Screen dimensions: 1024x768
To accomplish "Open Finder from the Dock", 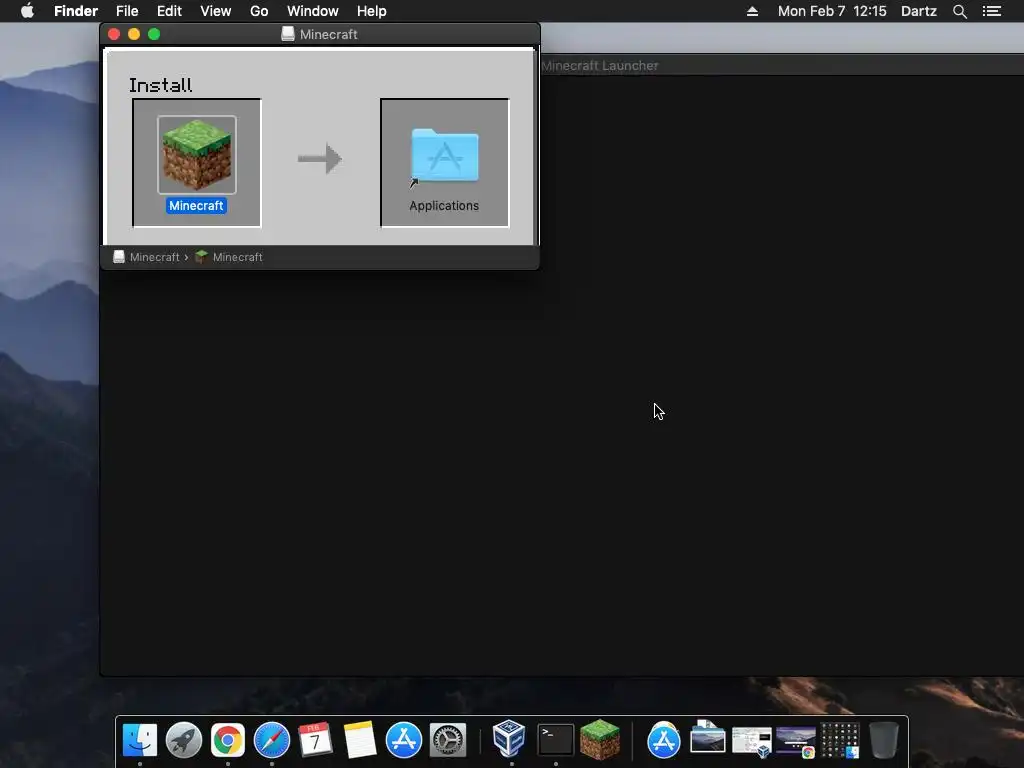I will click(x=140, y=740).
